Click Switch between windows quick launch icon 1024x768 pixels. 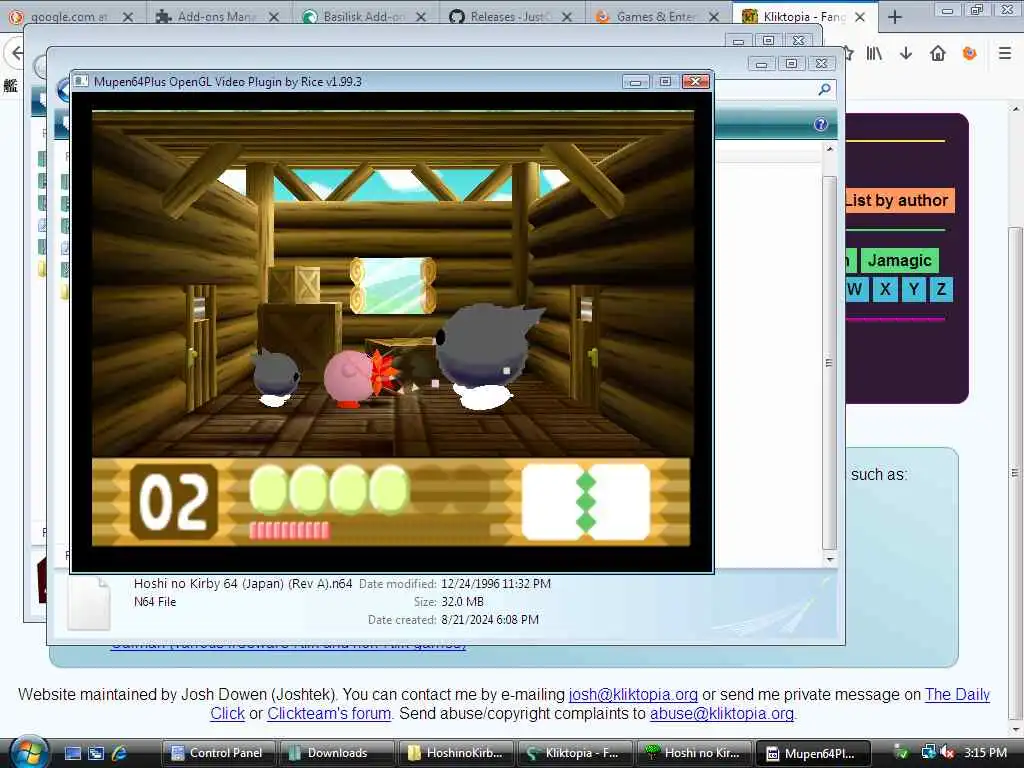coord(96,753)
